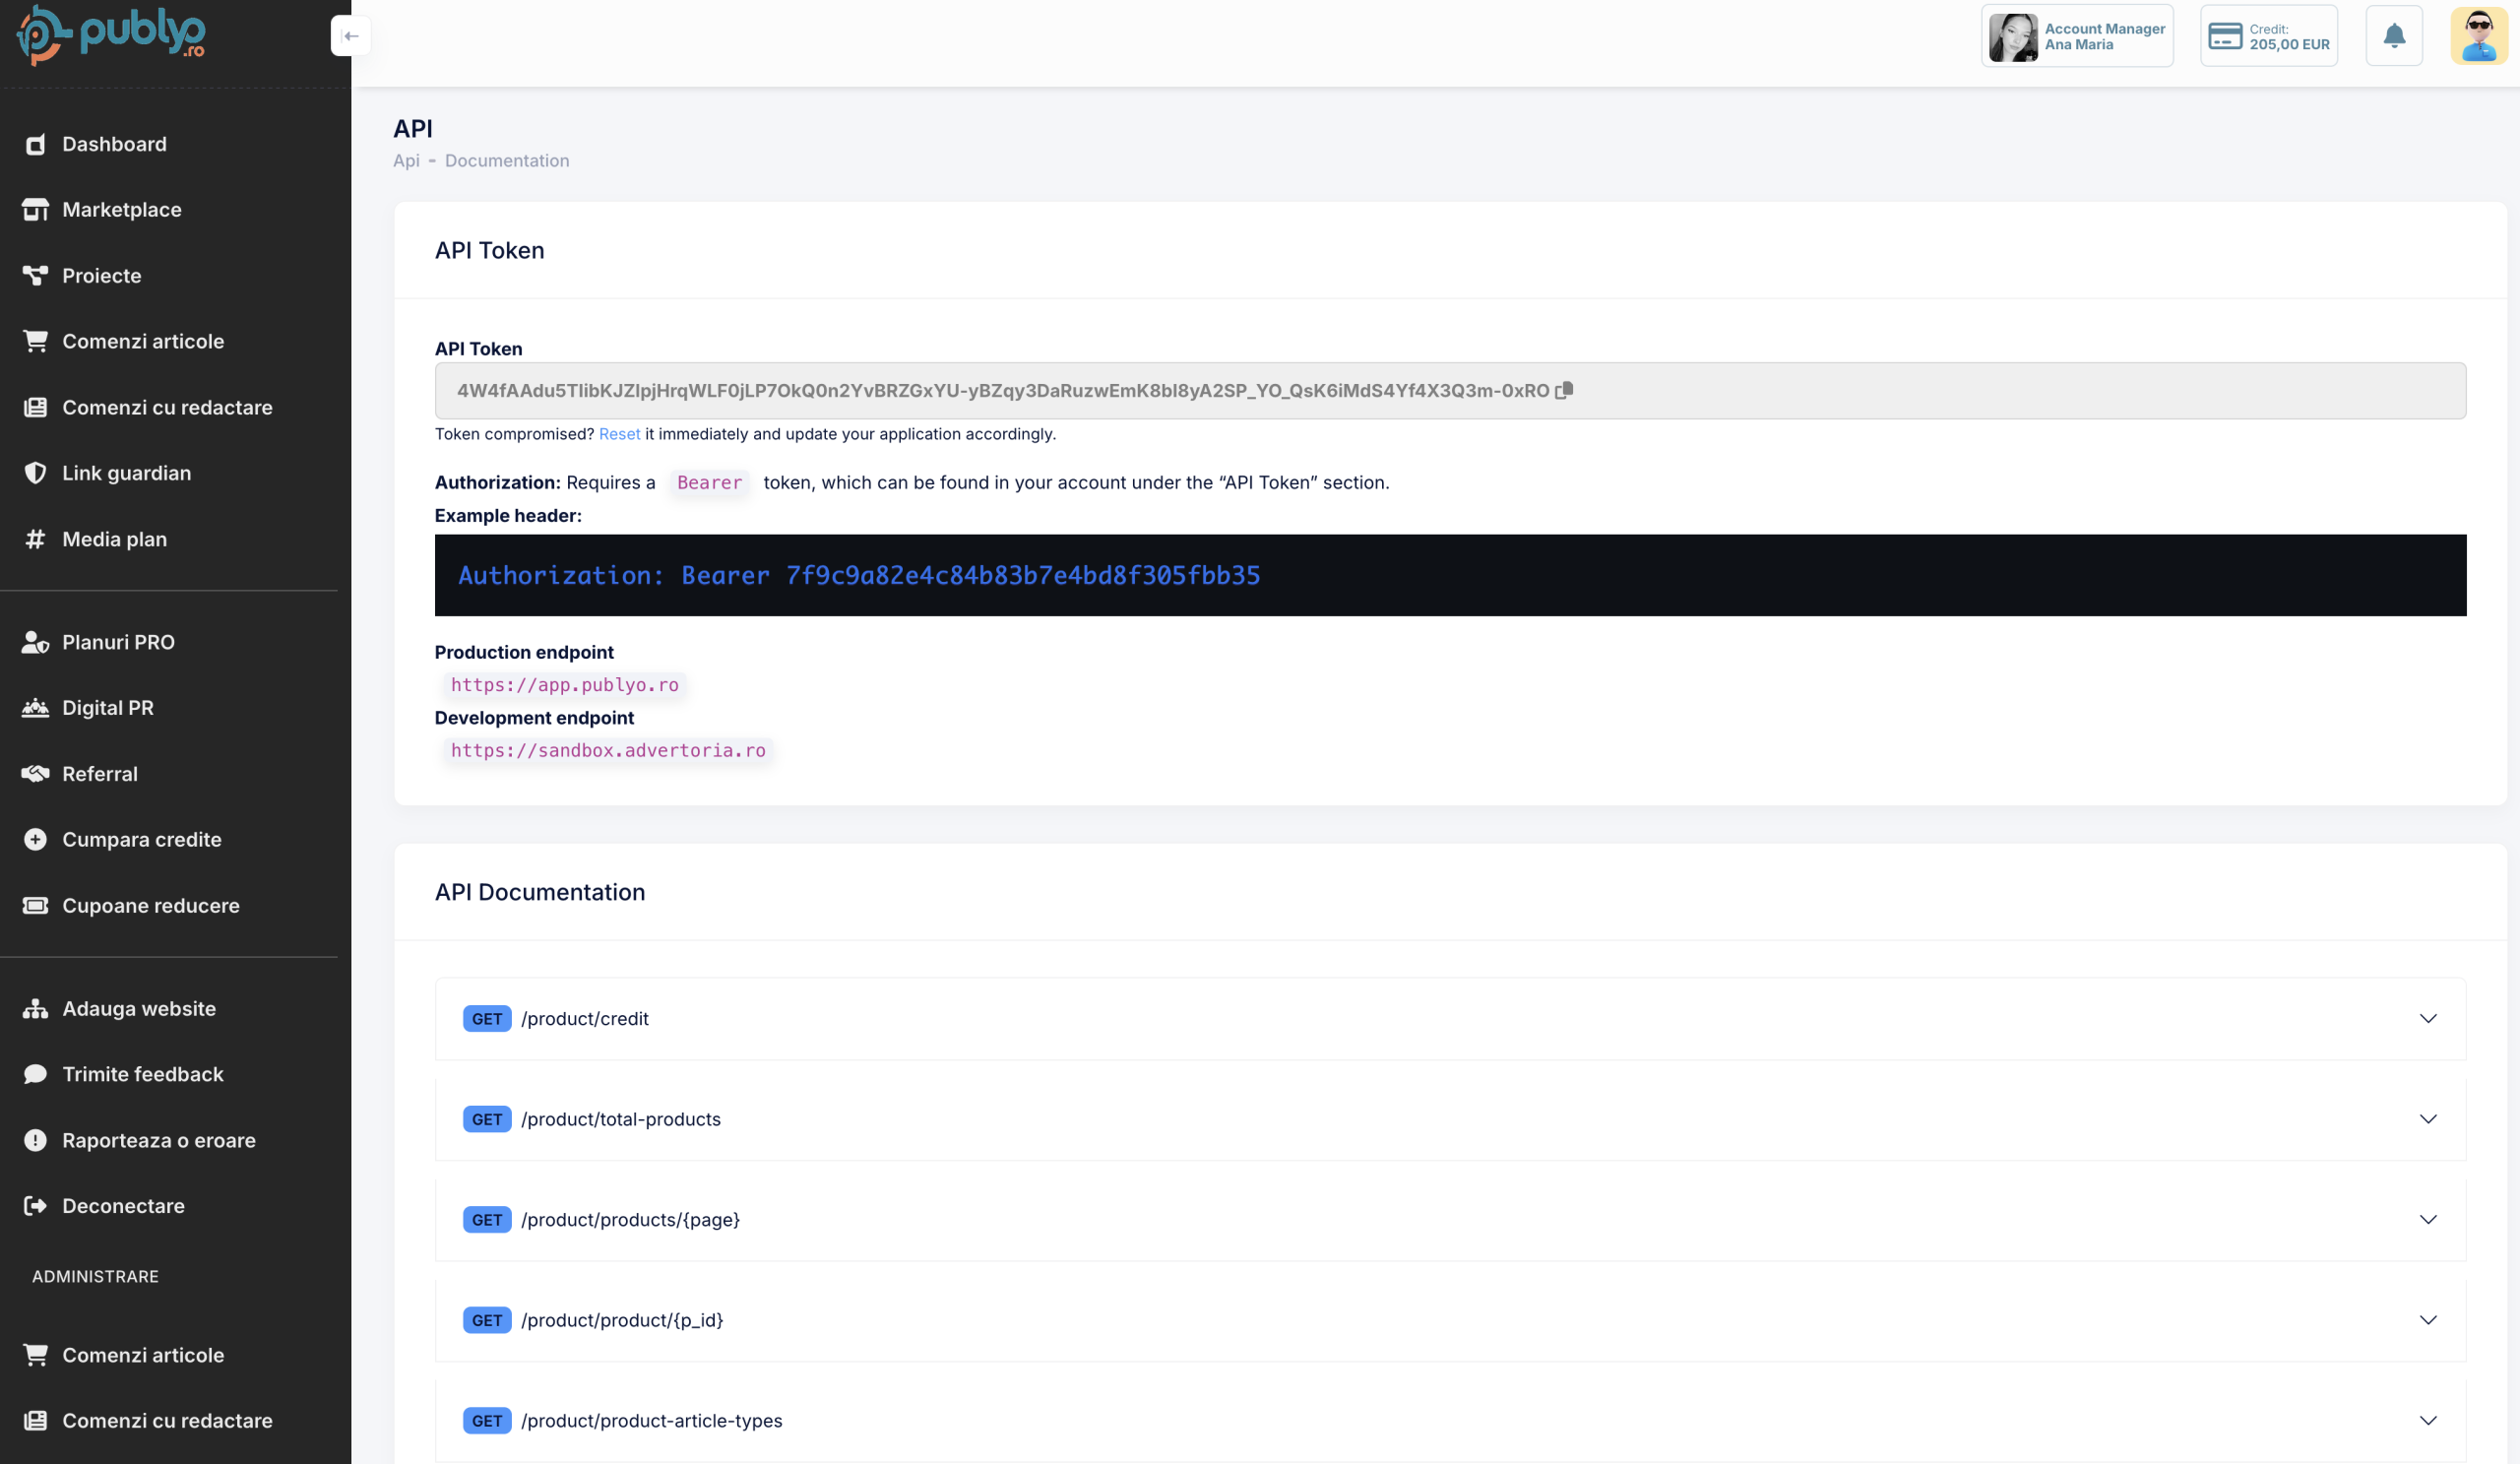Click the credit card icon in the header

pyautogui.click(x=2225, y=36)
